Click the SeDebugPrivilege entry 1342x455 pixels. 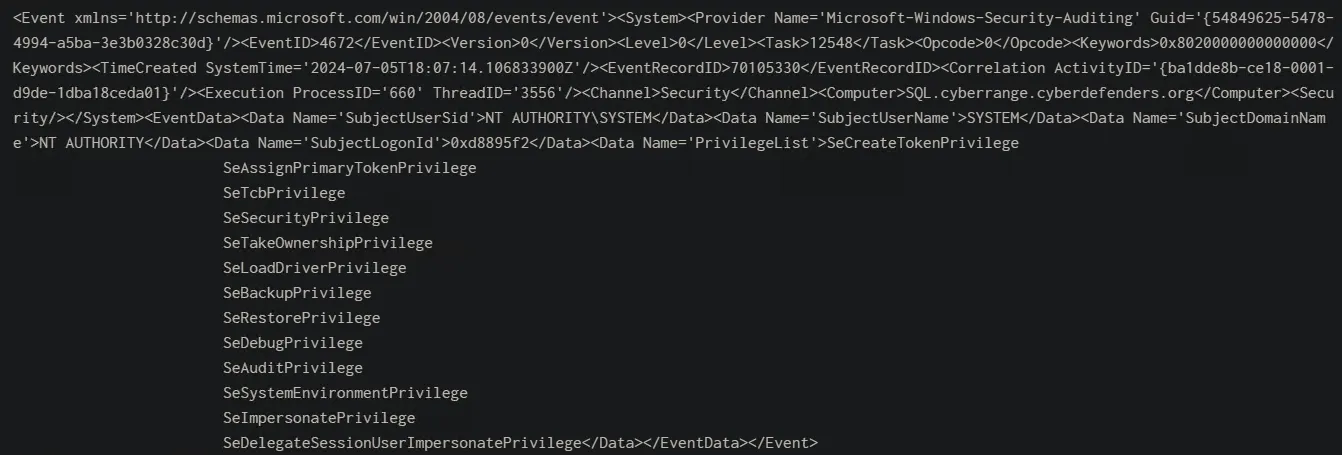pyautogui.click(x=293, y=343)
